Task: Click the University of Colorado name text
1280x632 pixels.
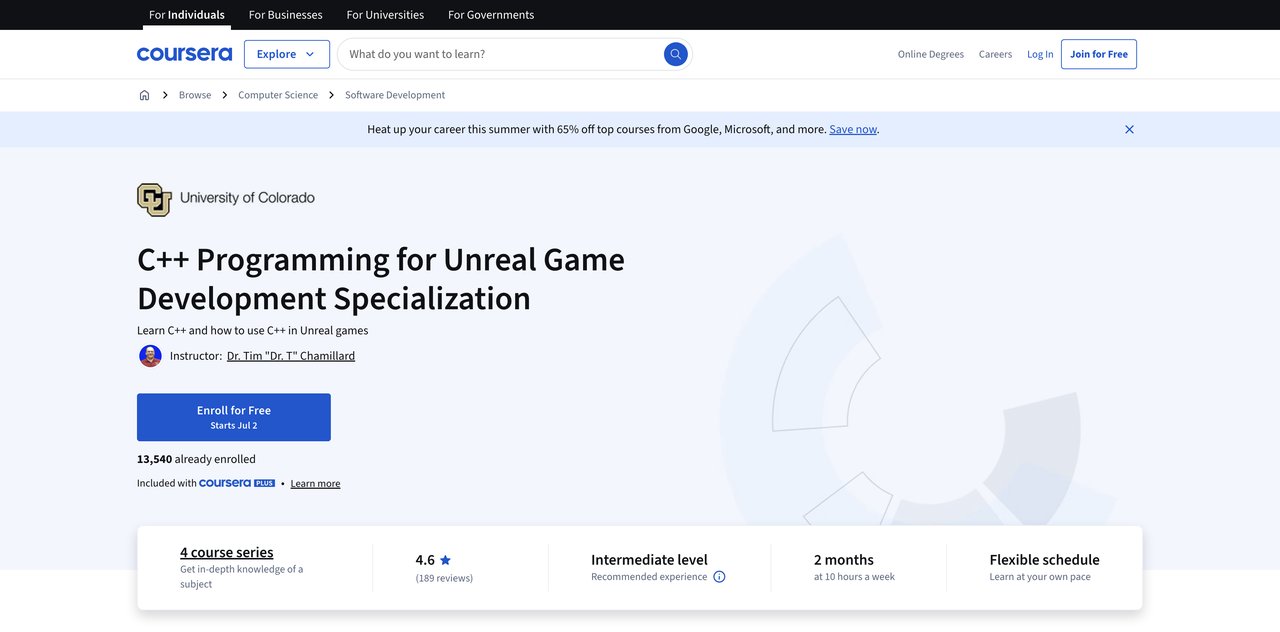Action: 247,198
